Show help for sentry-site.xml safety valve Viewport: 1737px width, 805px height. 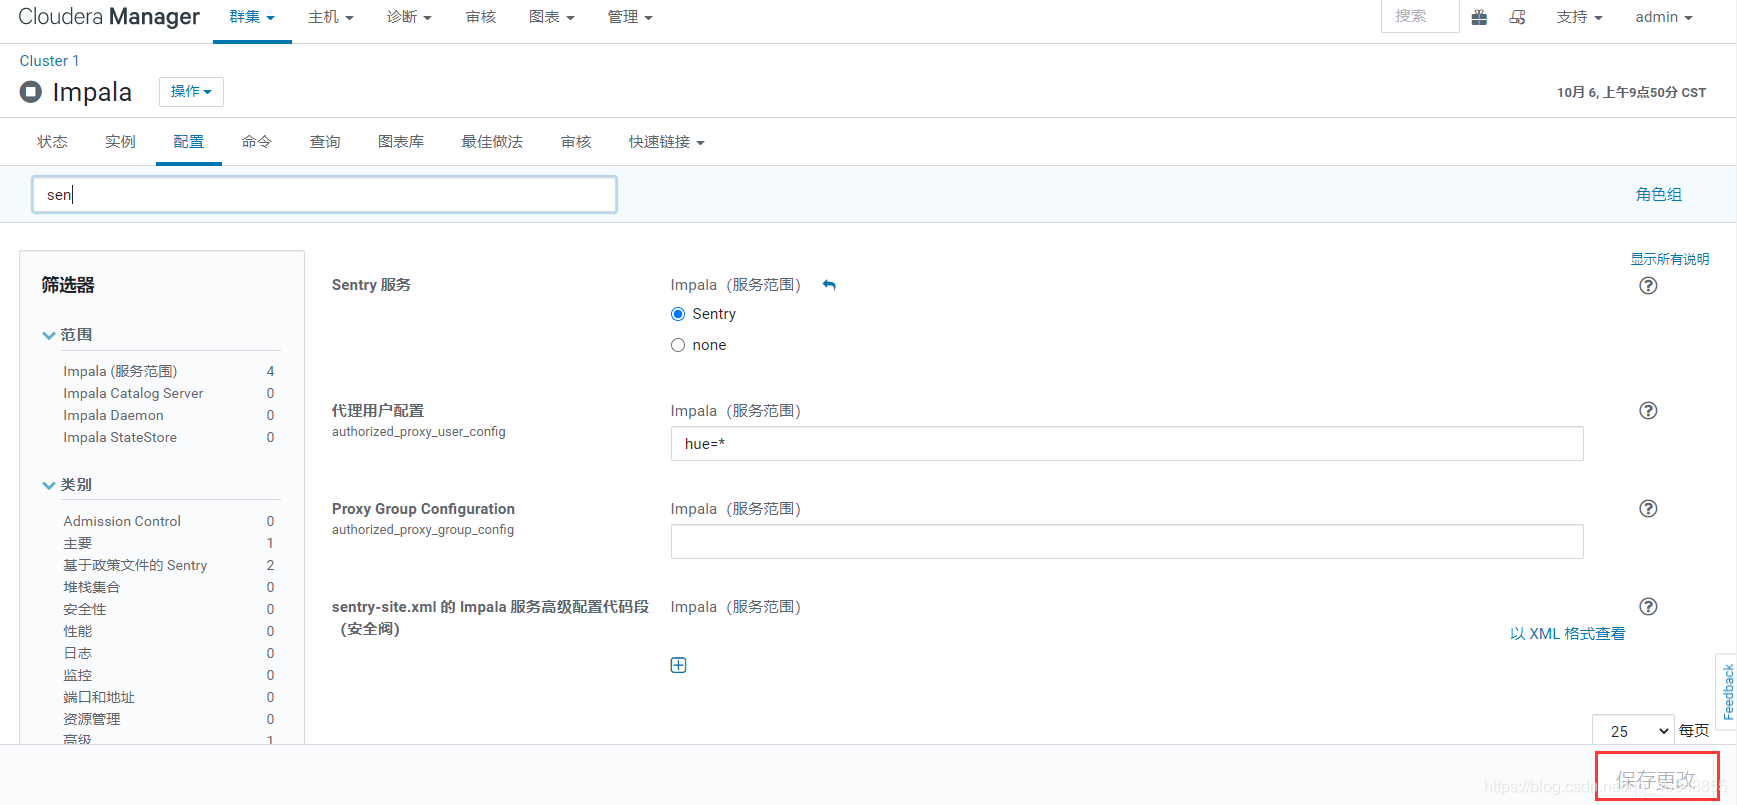[1648, 607]
